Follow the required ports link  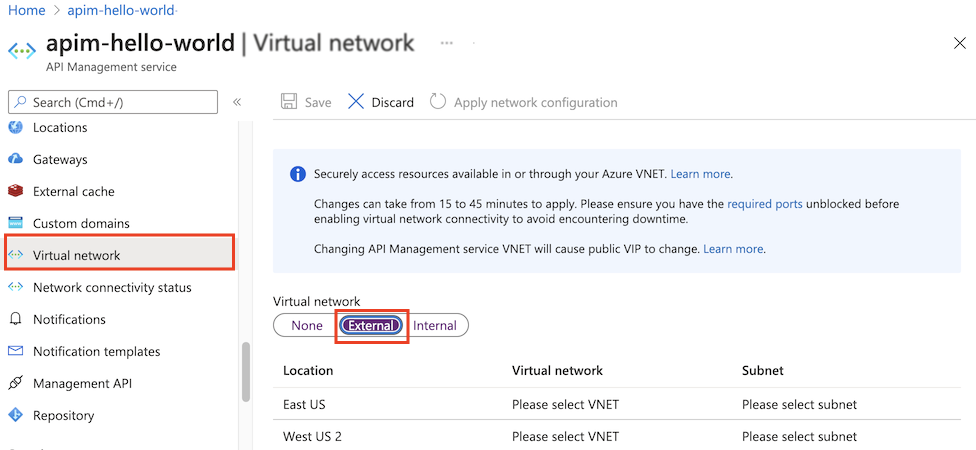(x=764, y=204)
